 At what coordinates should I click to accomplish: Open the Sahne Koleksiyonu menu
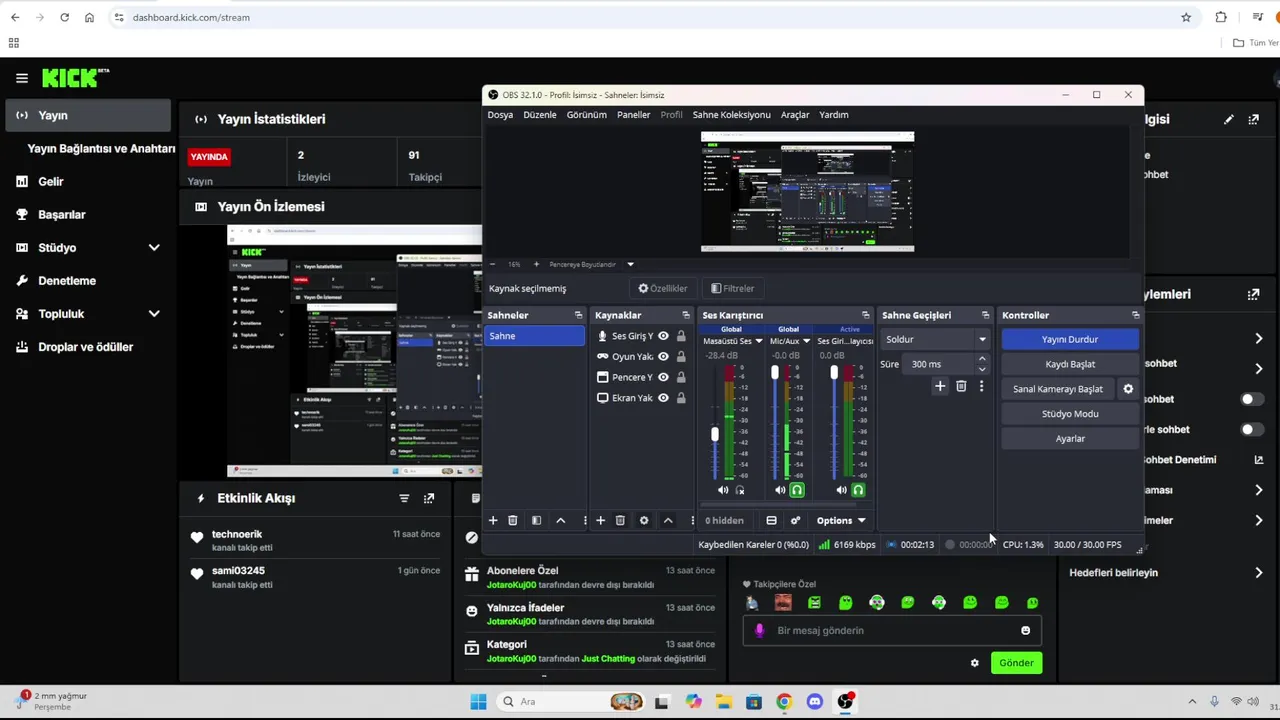pyautogui.click(x=732, y=115)
